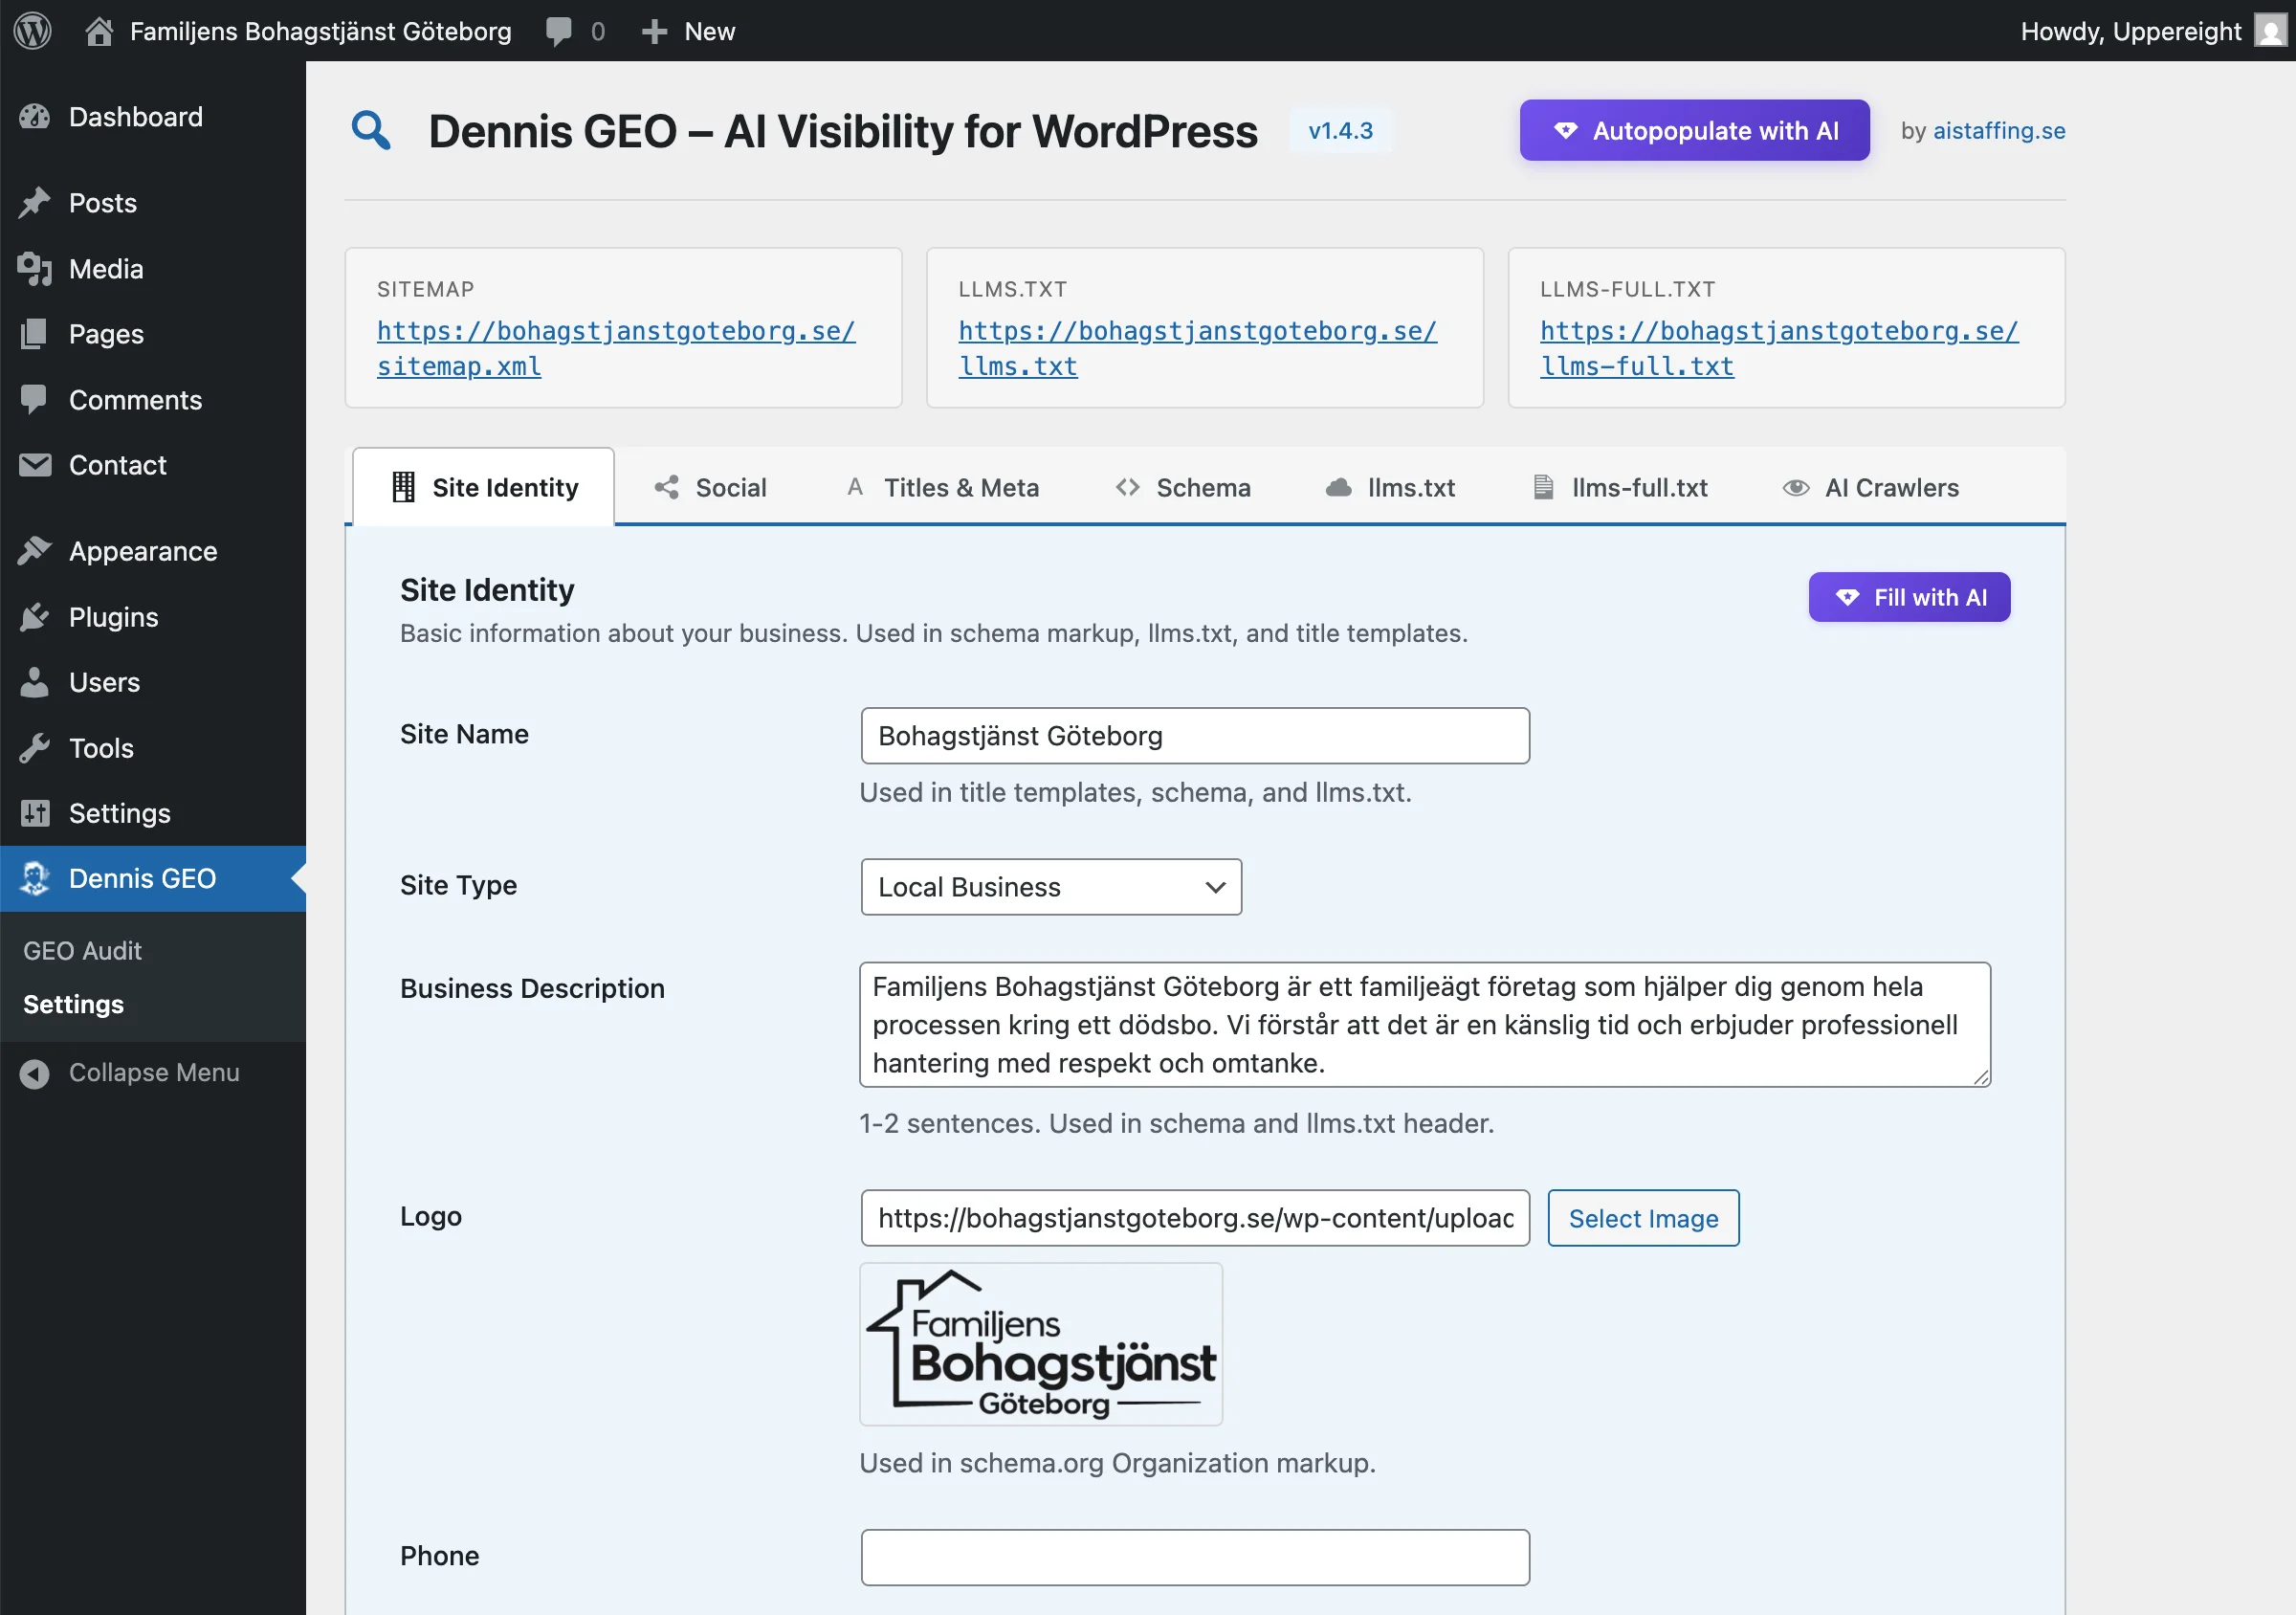Open the Site Type dropdown
Viewport: 2296px width, 1615px height.
1050,886
